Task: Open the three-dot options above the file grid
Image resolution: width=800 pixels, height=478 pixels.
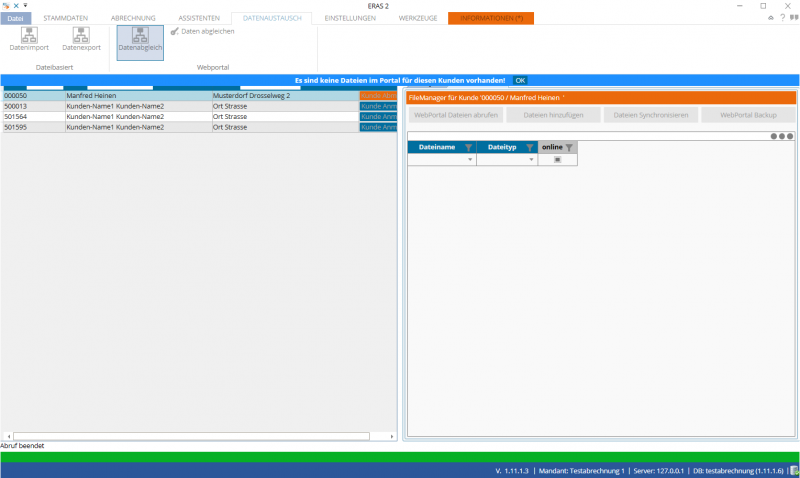Action: point(782,136)
